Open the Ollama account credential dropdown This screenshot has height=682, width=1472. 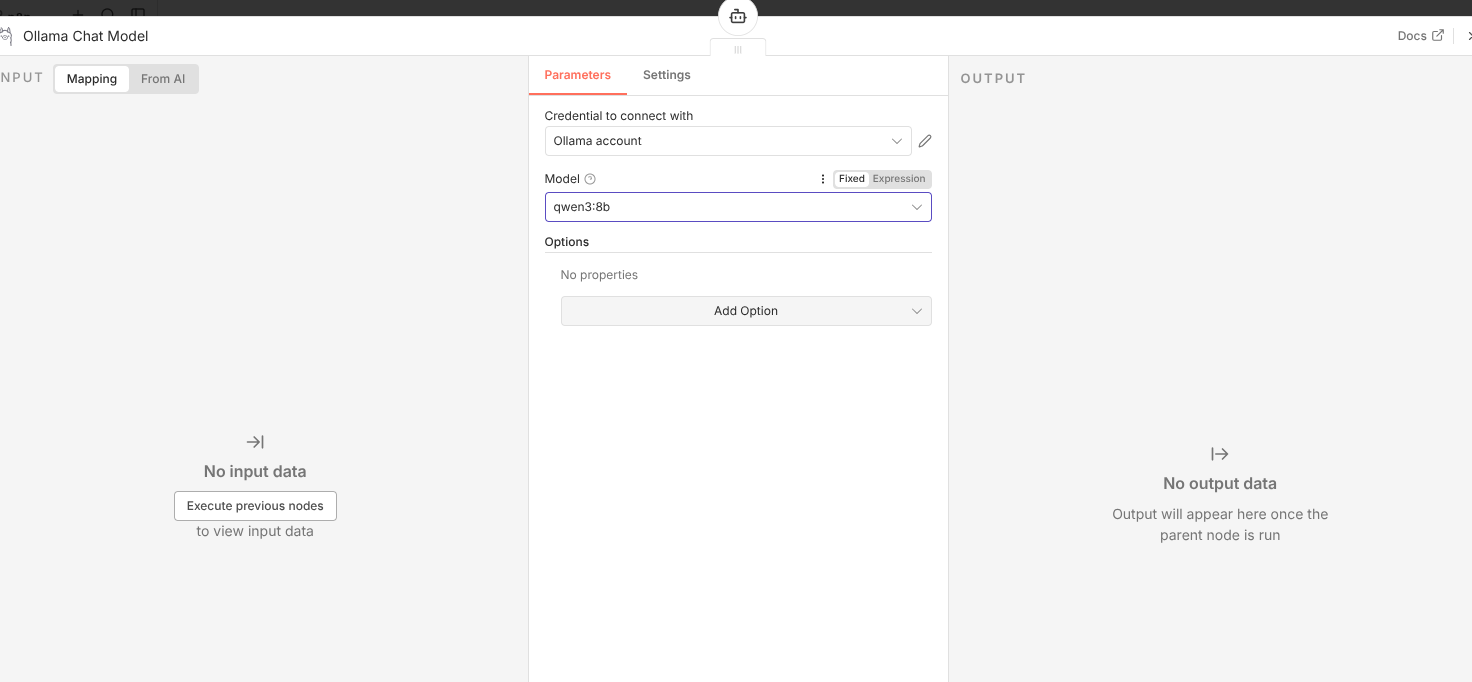727,141
